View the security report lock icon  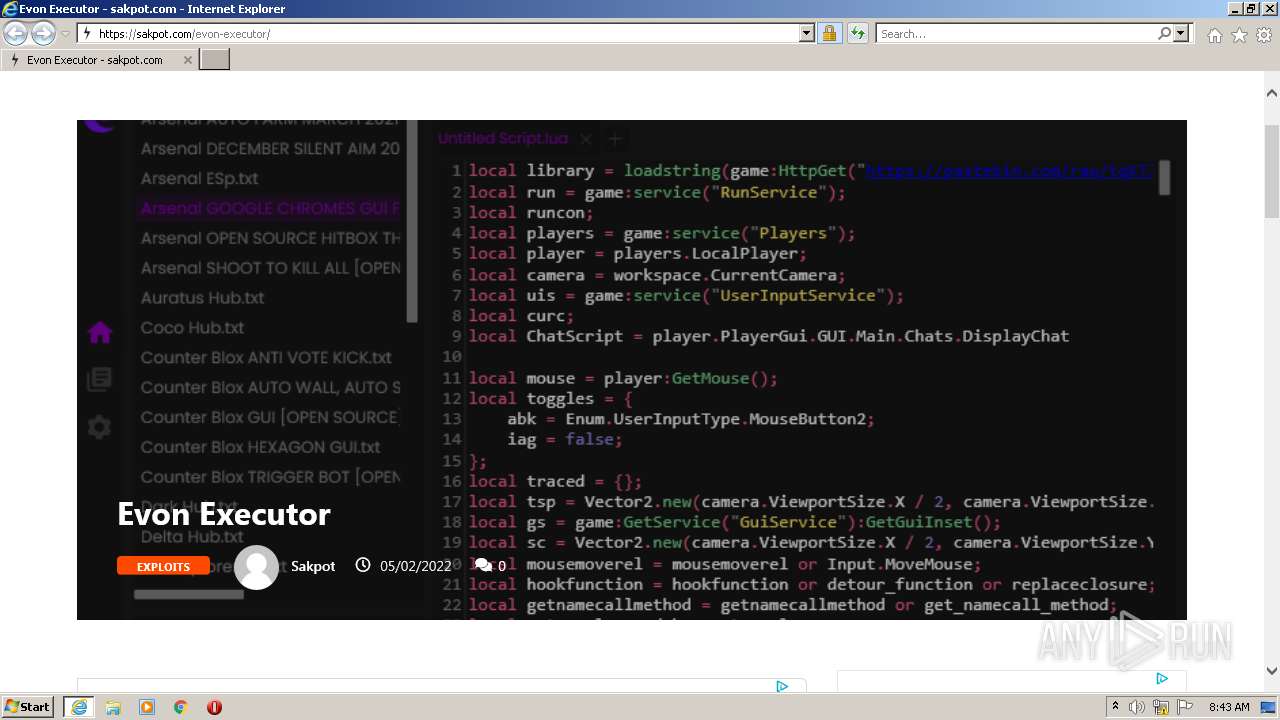(x=829, y=34)
